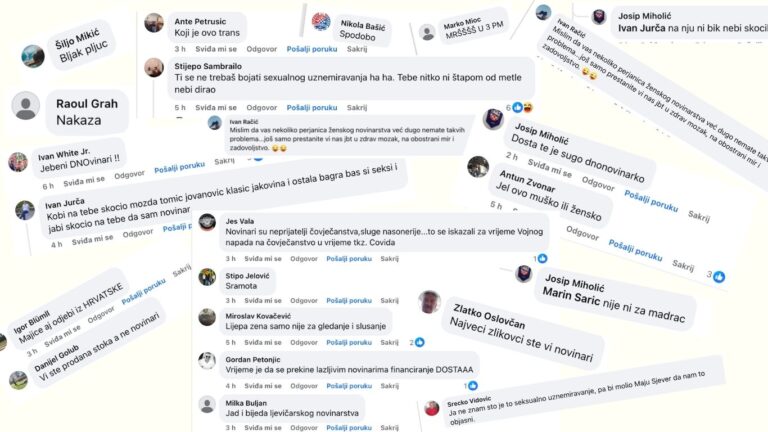
Task: Open Gordan Petonjic's profile picture
Action: (x=207, y=360)
